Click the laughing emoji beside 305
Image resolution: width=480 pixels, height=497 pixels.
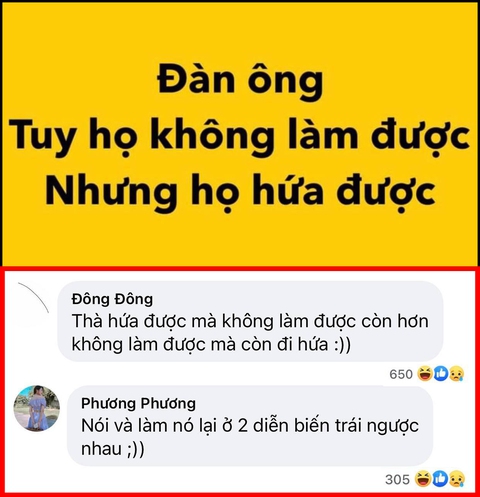click(423, 479)
